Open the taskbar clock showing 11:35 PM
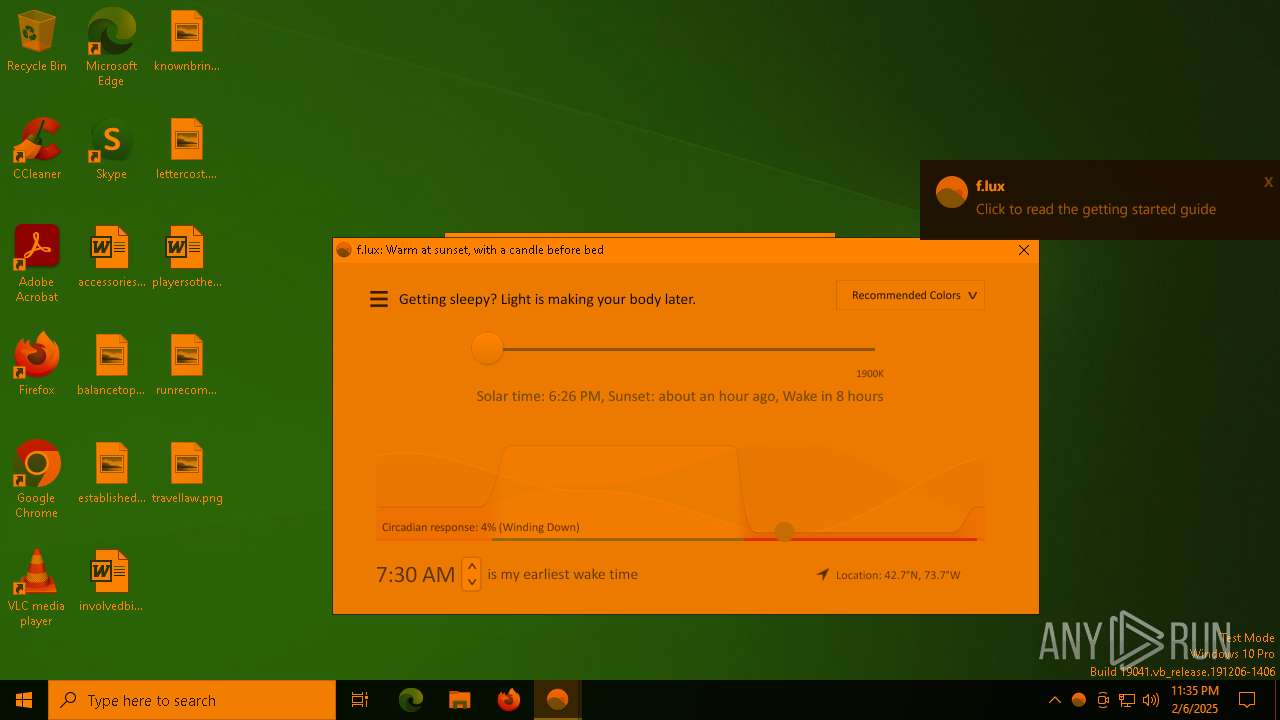 click(1195, 700)
